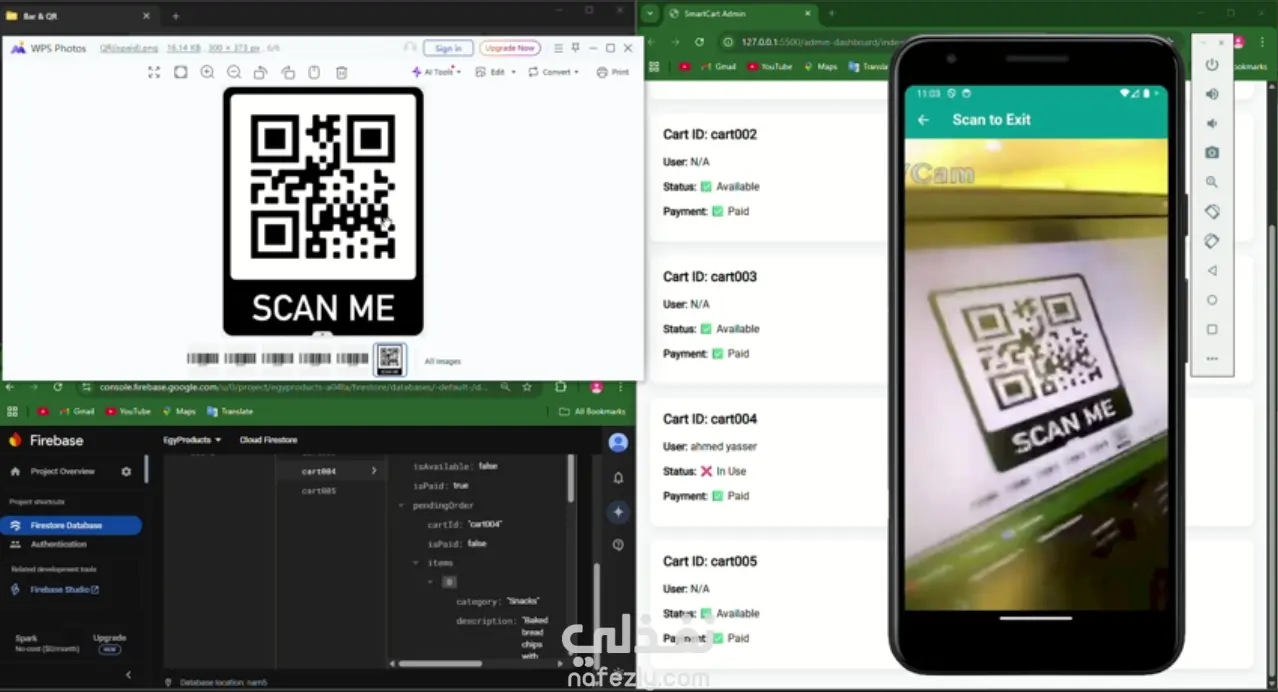The image size is (1278, 692).
Task: Click the copy icon in WPS Photos toolbar
Action: click(x=314, y=72)
